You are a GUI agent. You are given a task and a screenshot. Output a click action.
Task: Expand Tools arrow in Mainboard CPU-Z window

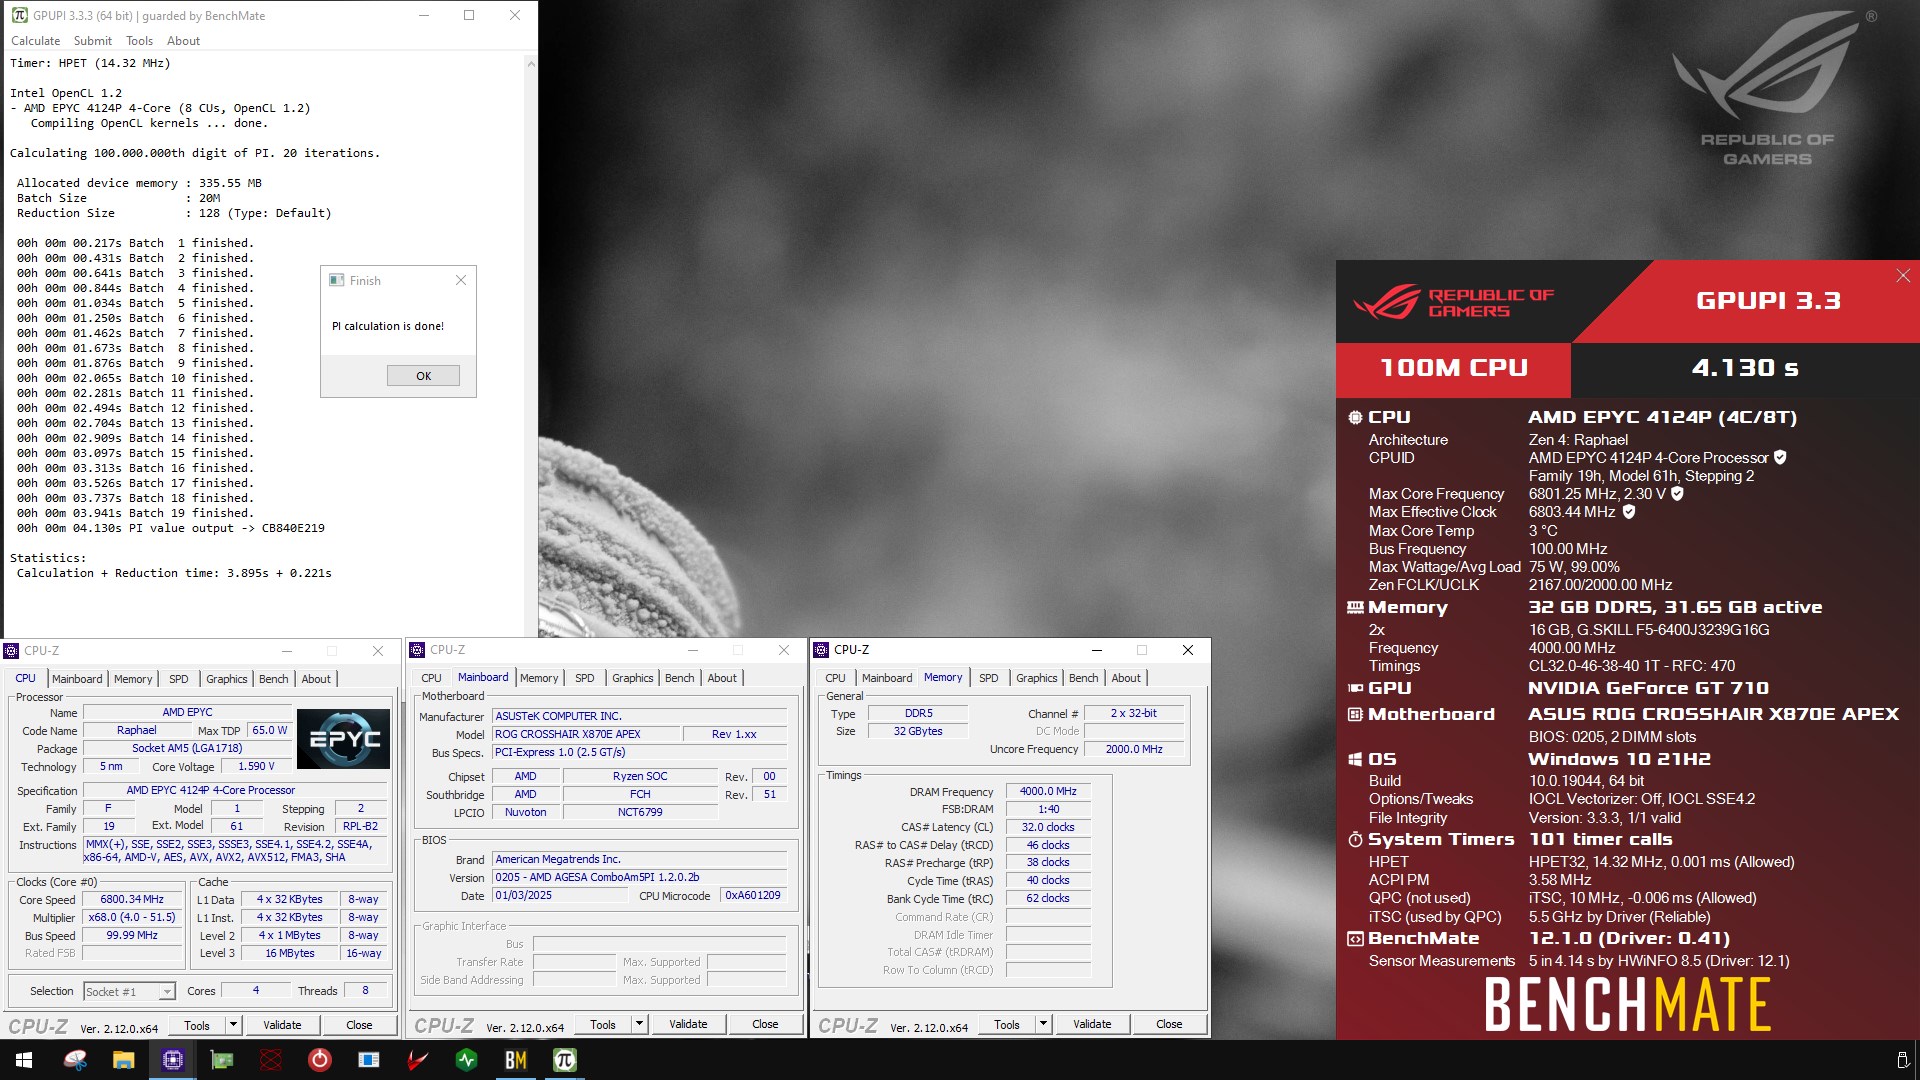639,1024
